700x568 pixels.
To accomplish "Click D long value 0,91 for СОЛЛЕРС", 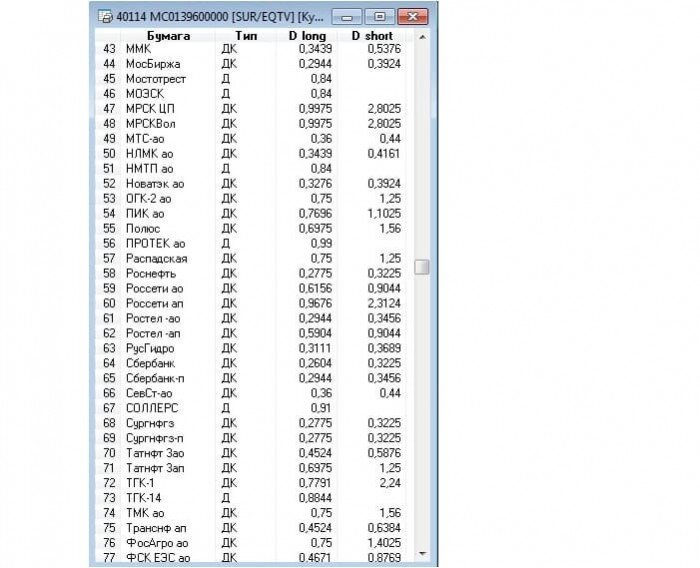I will (x=321, y=408).
